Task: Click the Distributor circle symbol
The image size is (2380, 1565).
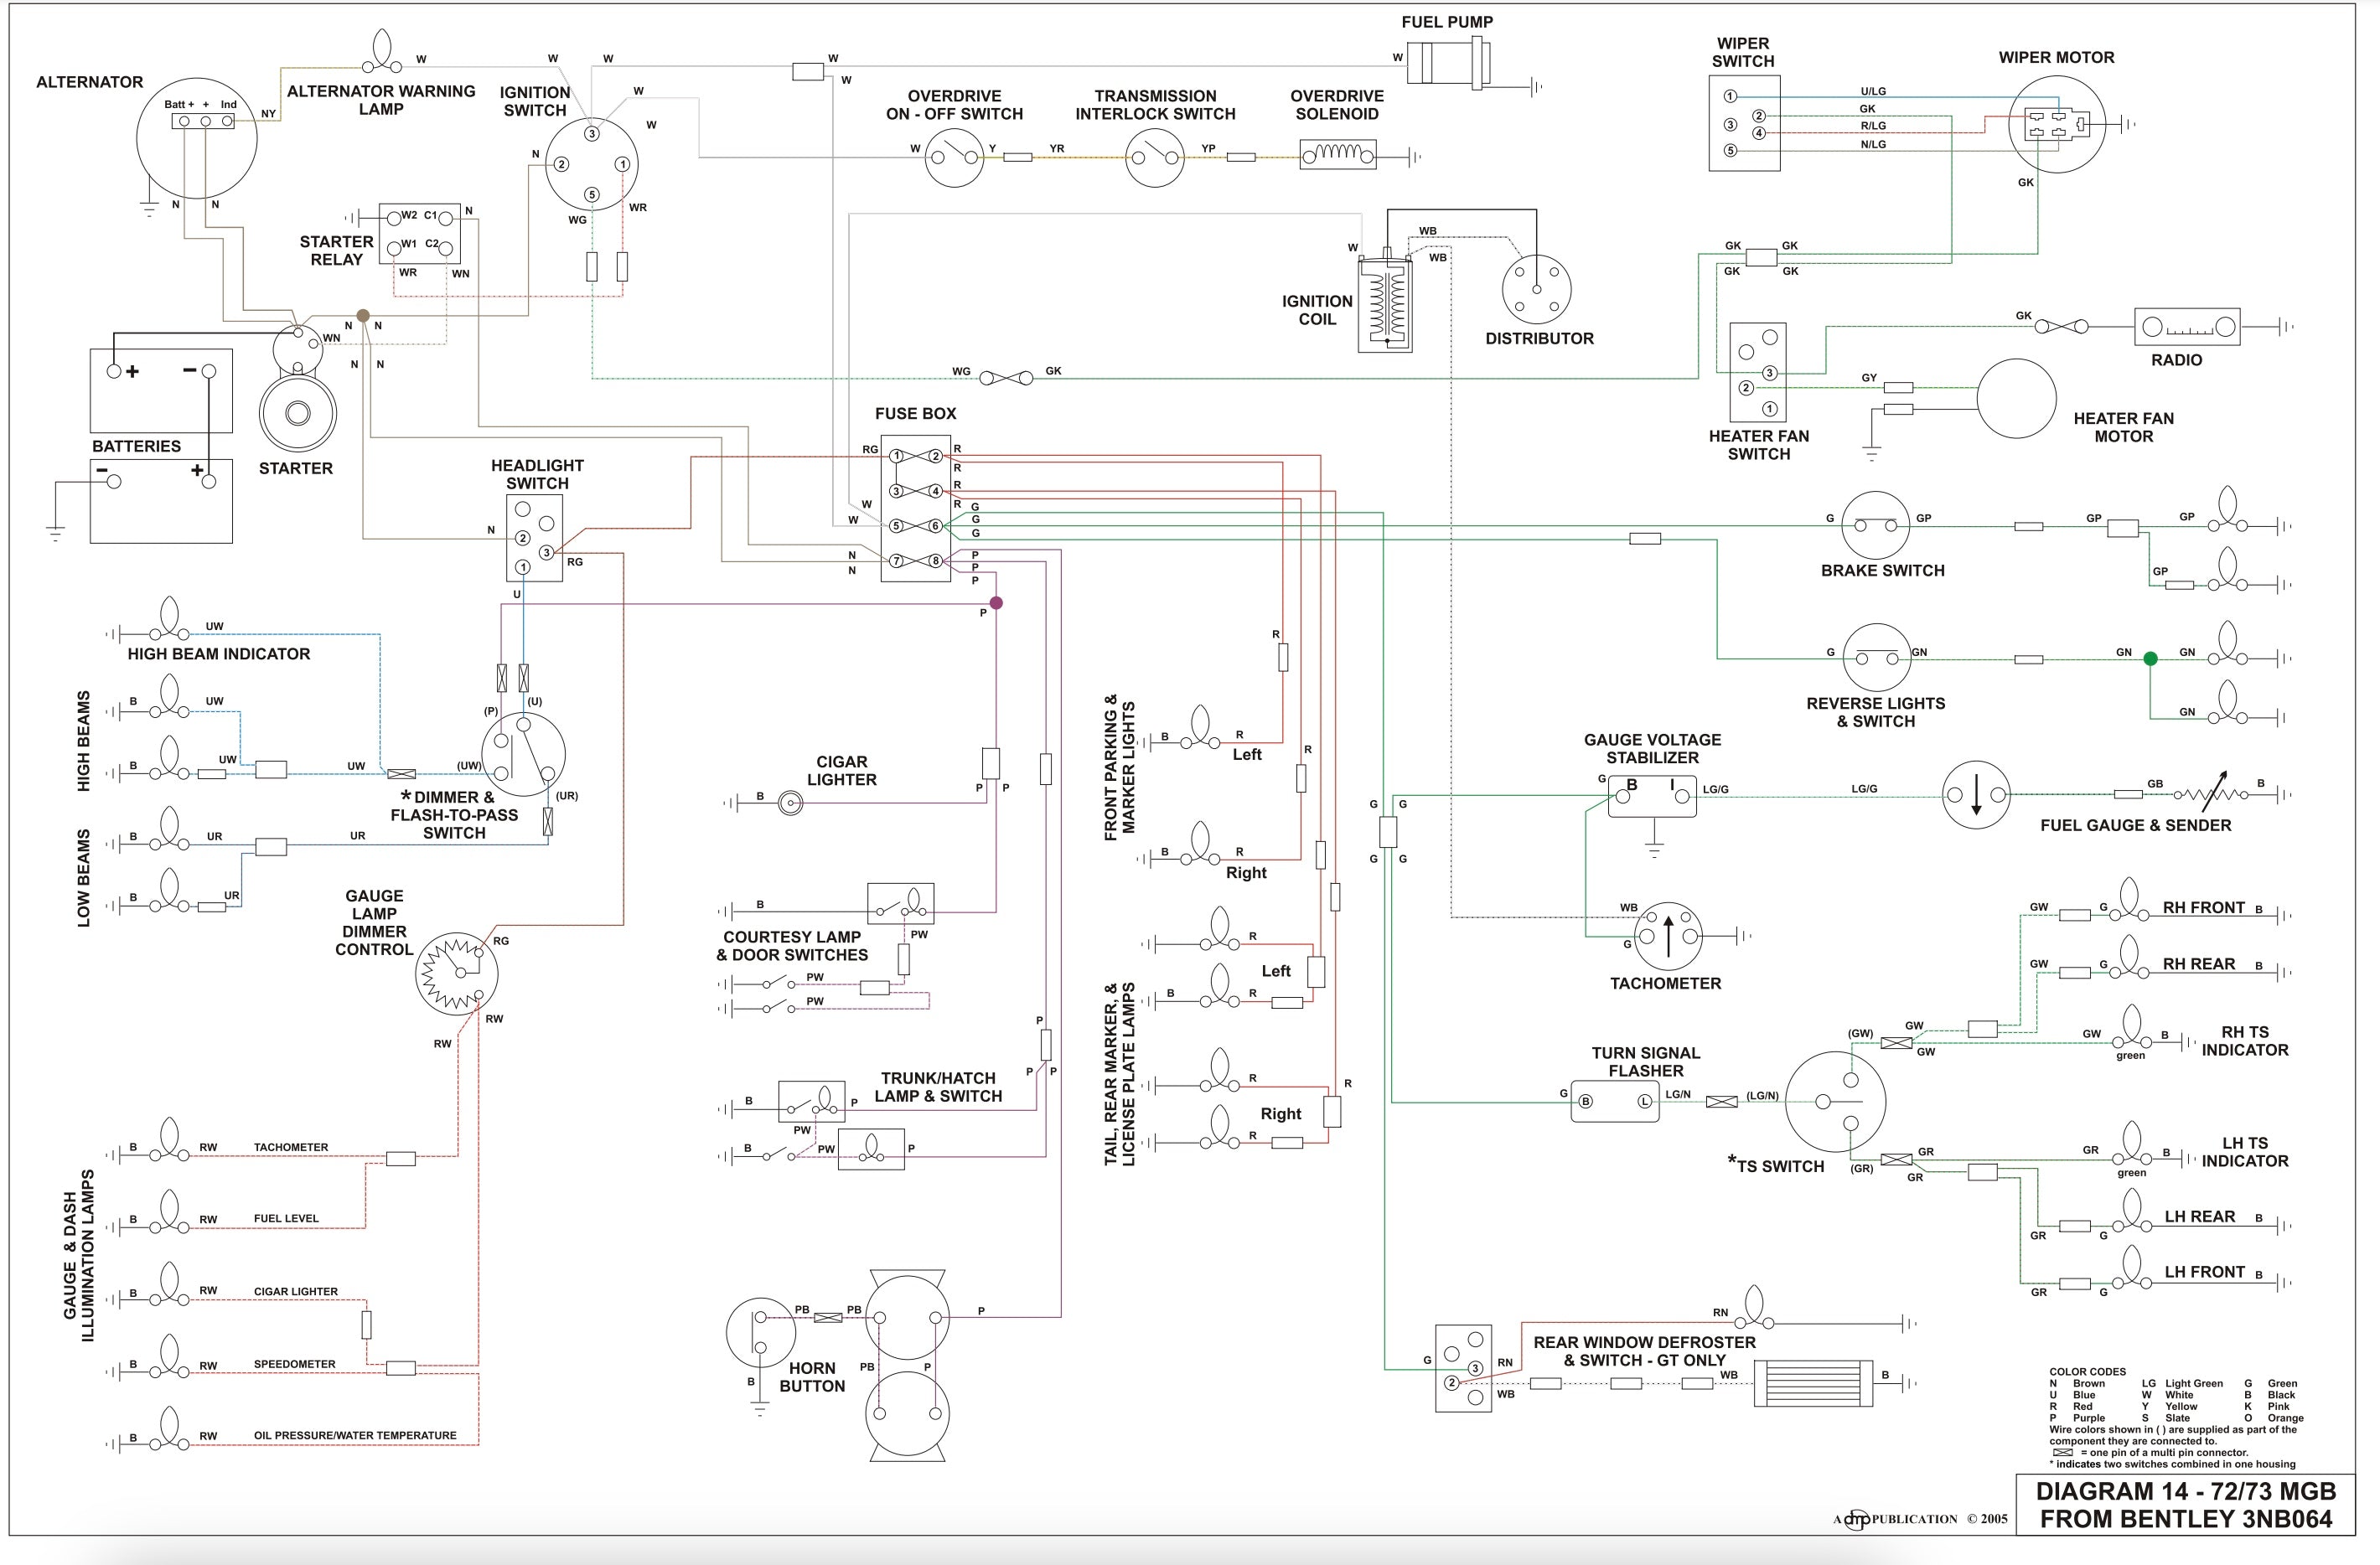Action: tap(1536, 290)
